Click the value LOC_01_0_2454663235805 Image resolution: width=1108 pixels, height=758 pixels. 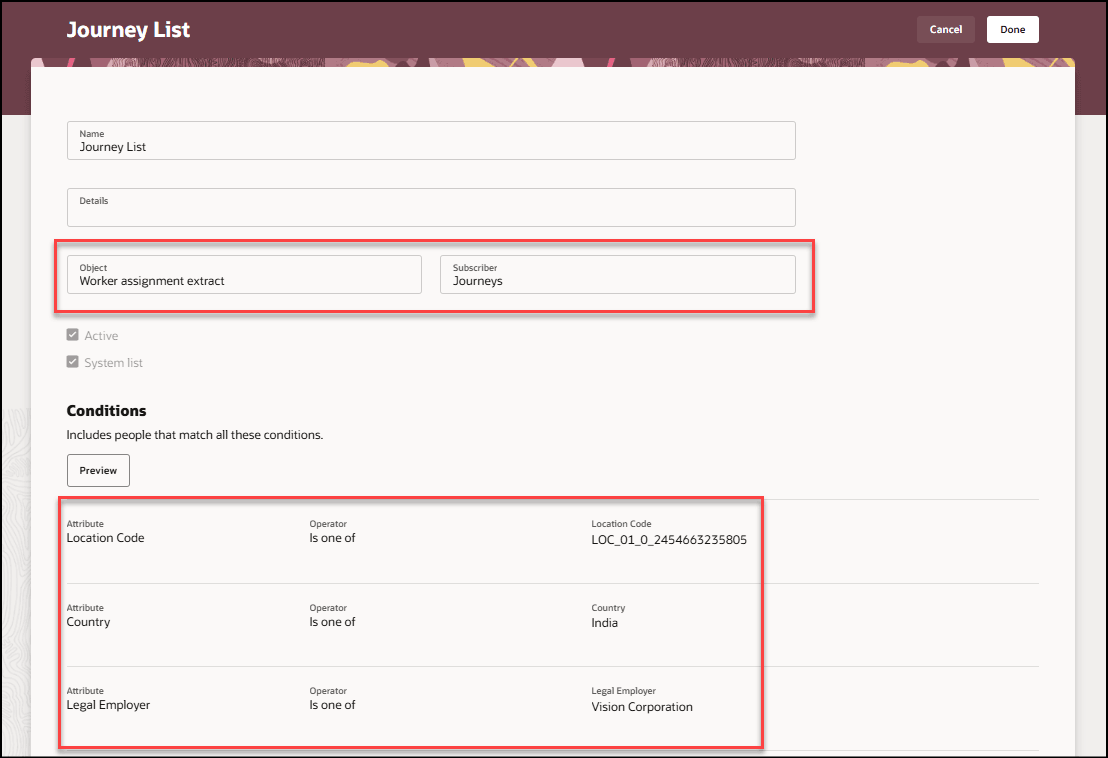point(669,540)
